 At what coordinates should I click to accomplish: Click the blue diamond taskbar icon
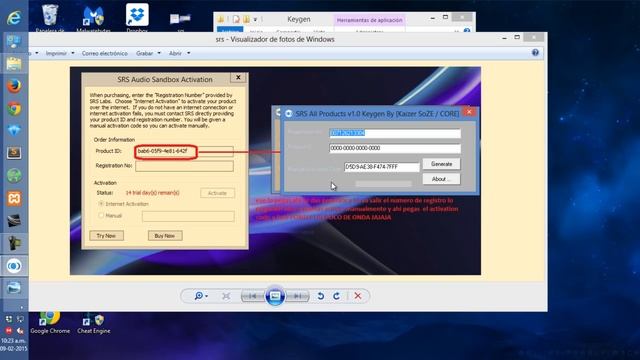point(14,131)
